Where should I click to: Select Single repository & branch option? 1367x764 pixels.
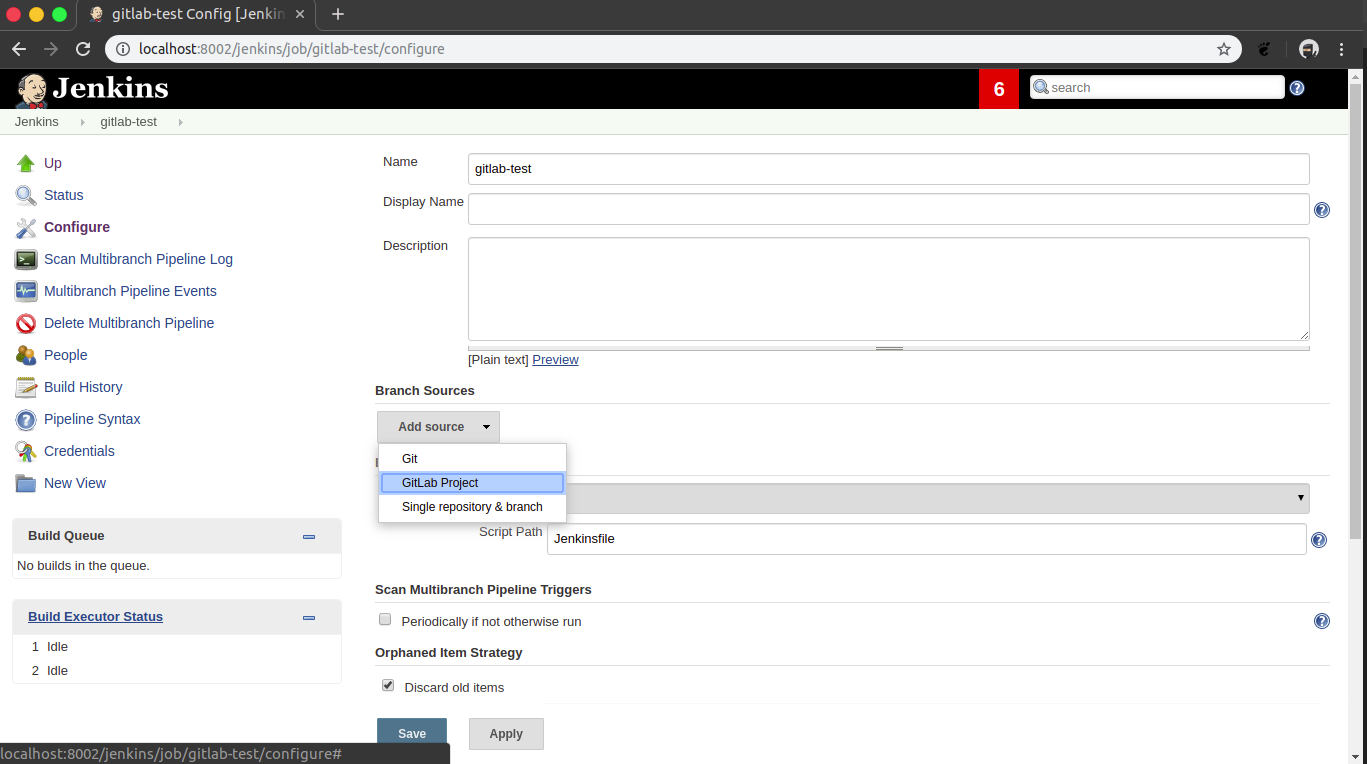472,507
